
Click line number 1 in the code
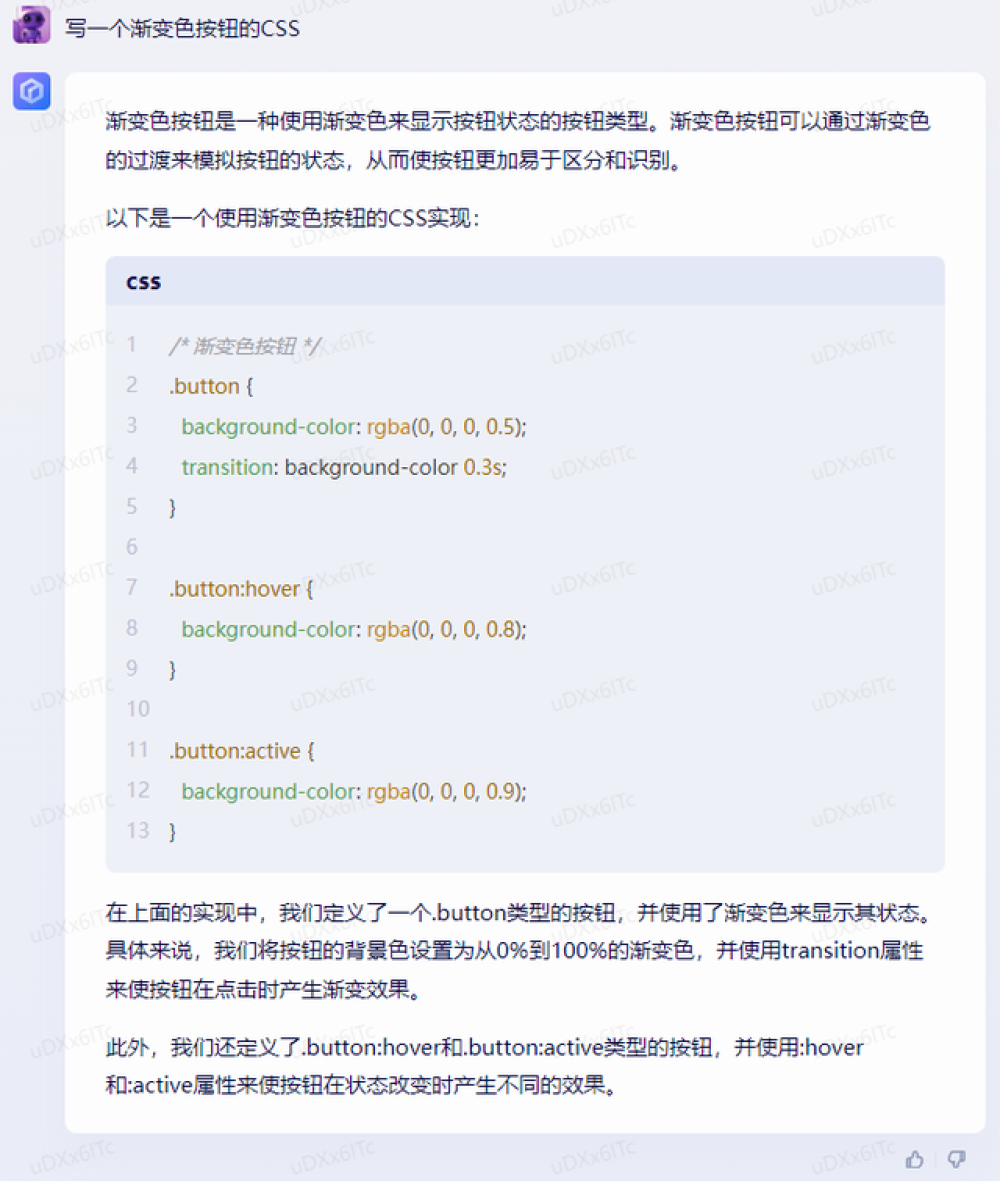(132, 344)
